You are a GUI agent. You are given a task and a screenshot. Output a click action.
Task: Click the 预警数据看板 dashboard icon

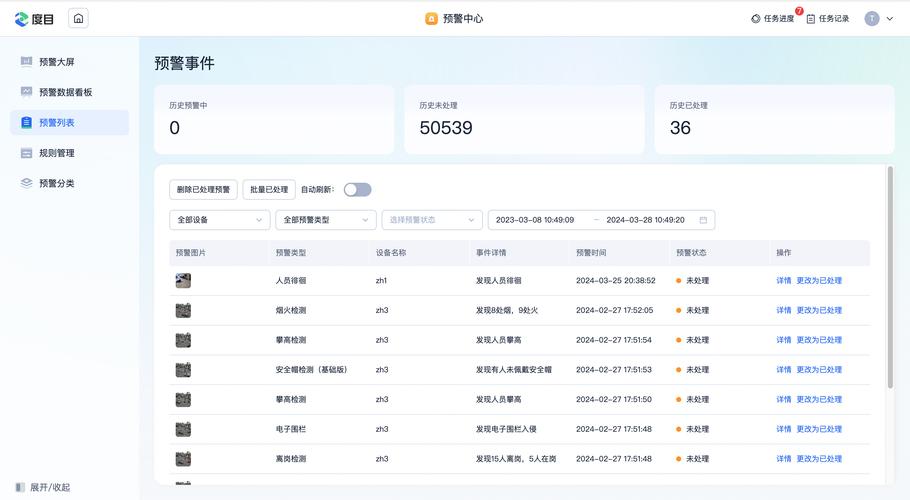pos(27,92)
